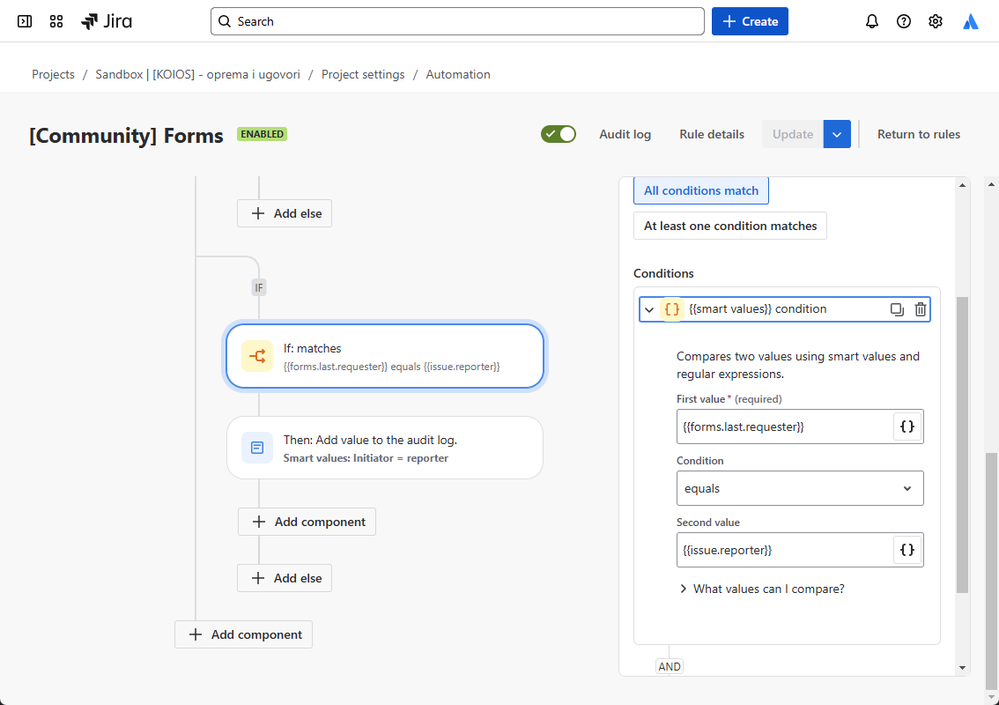Toggle the sidebar collapse icon

coord(24,22)
